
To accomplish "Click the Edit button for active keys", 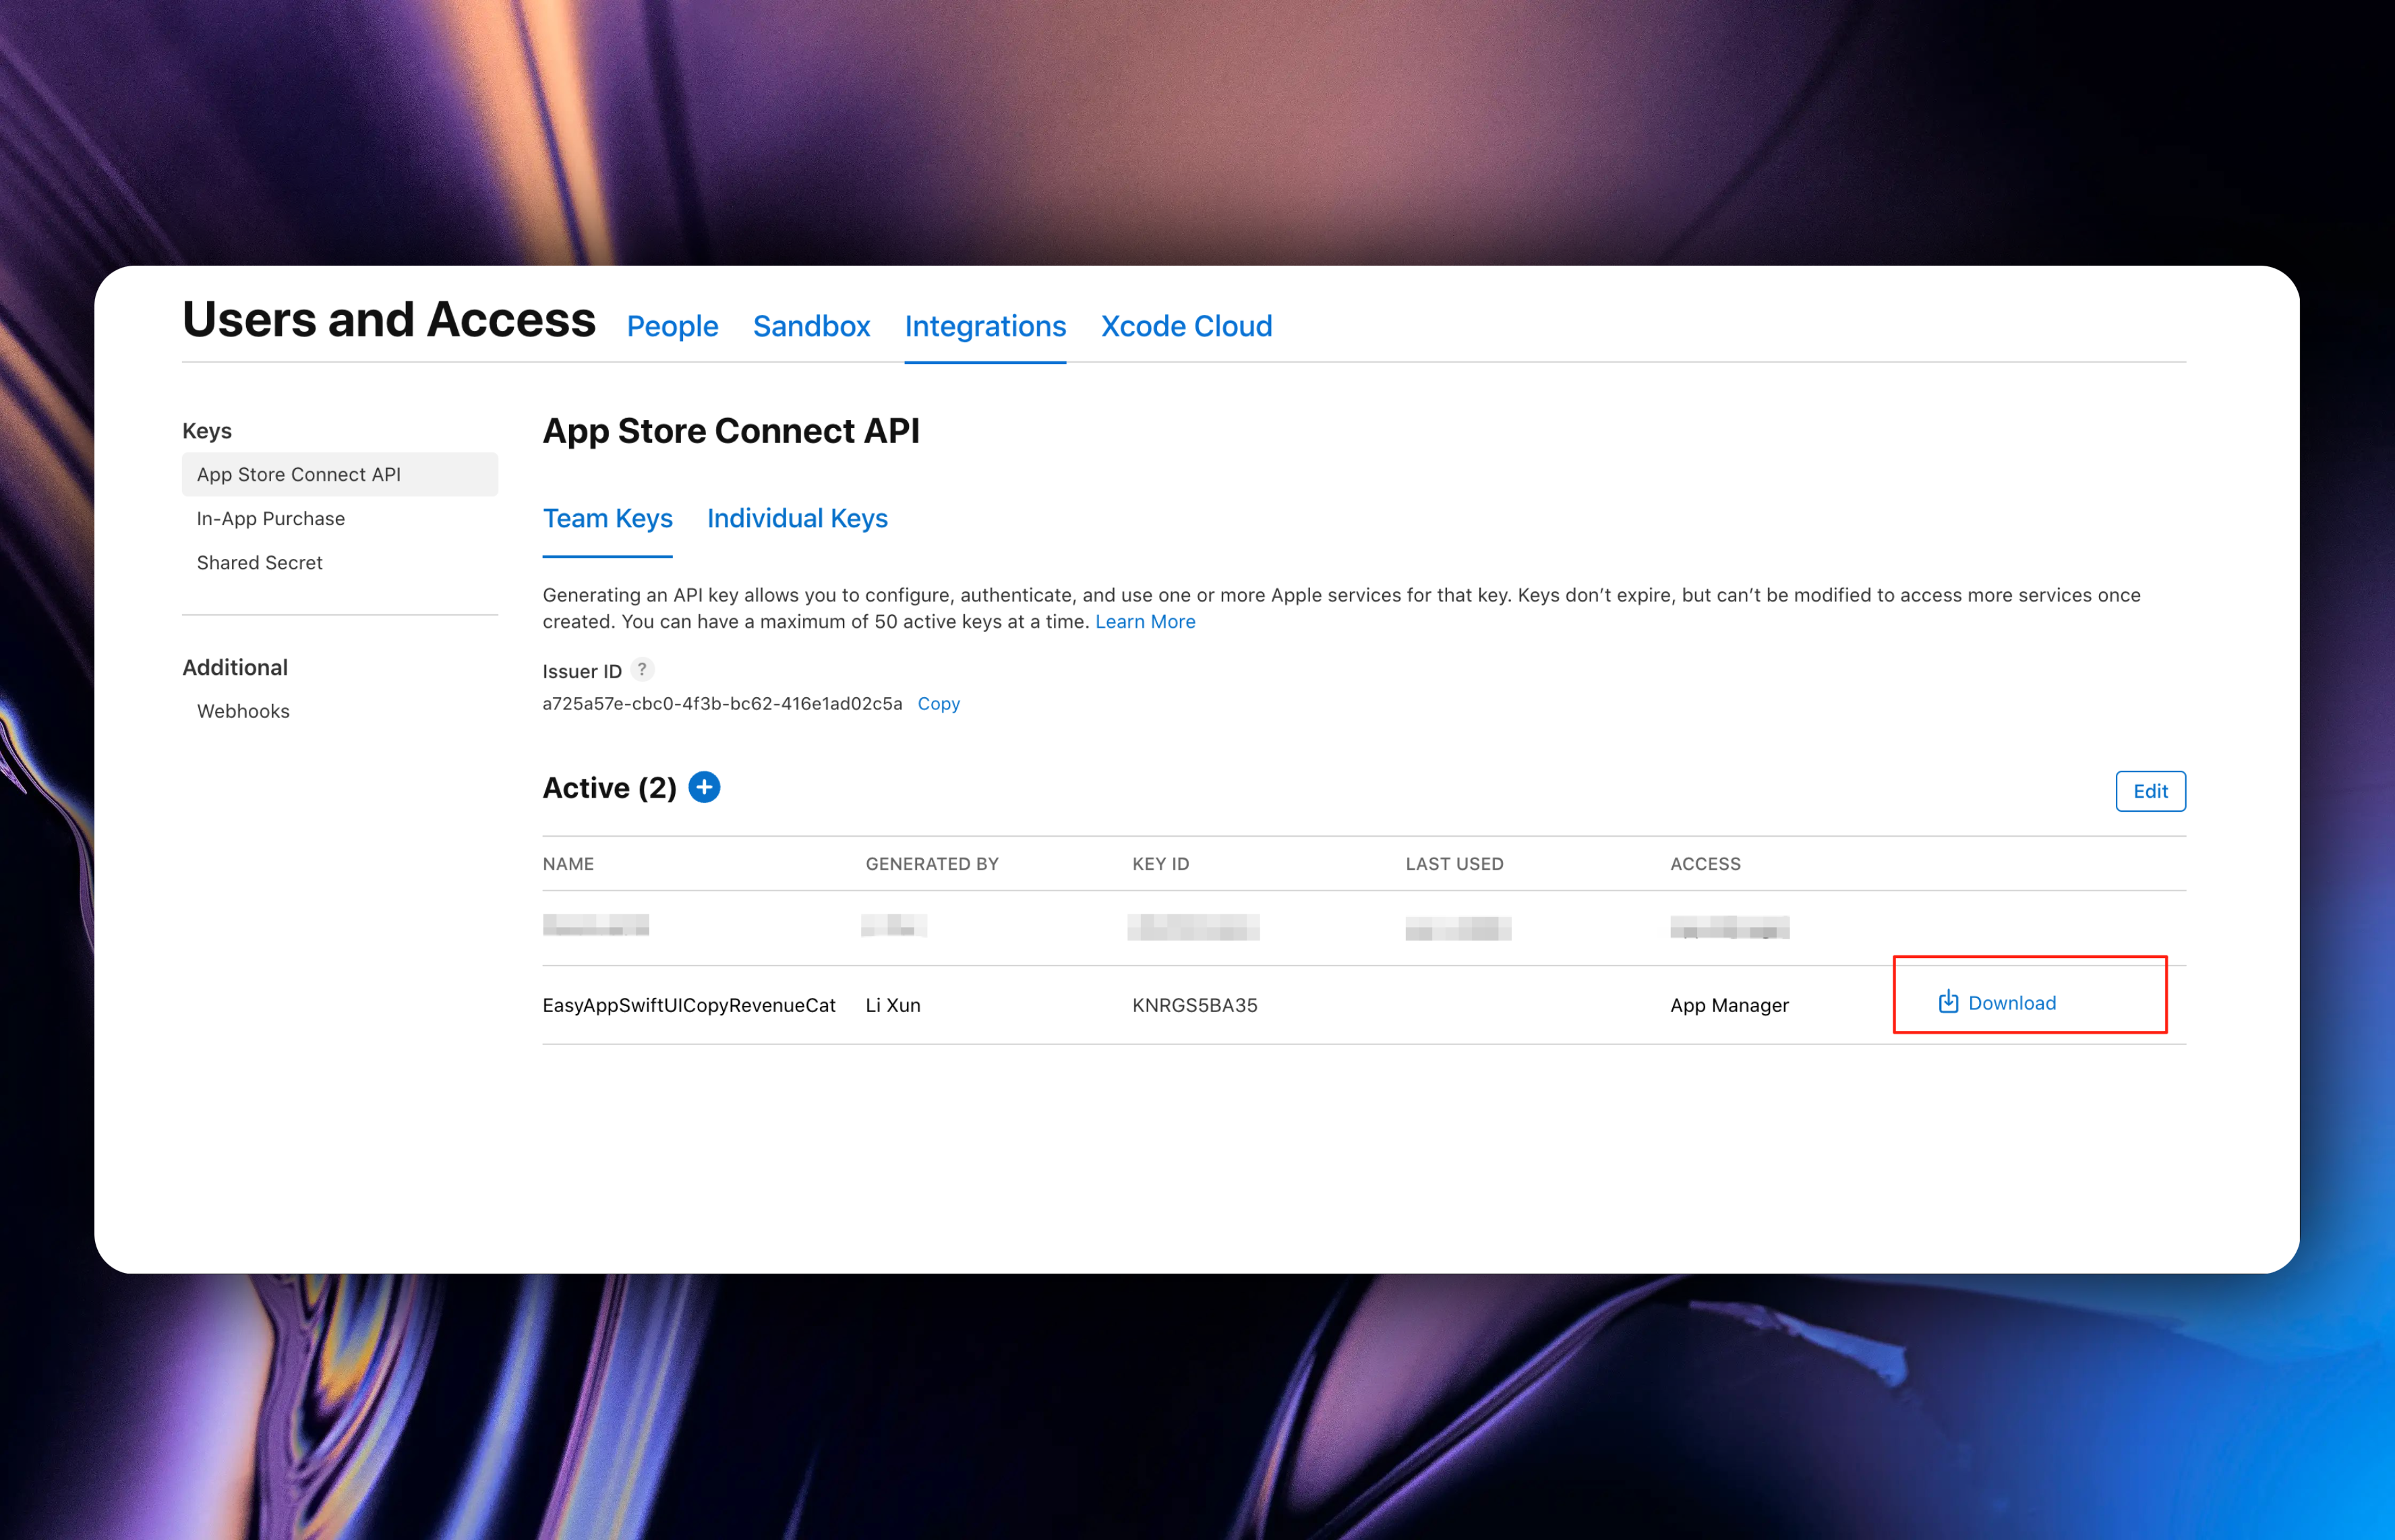I will 2150,791.
